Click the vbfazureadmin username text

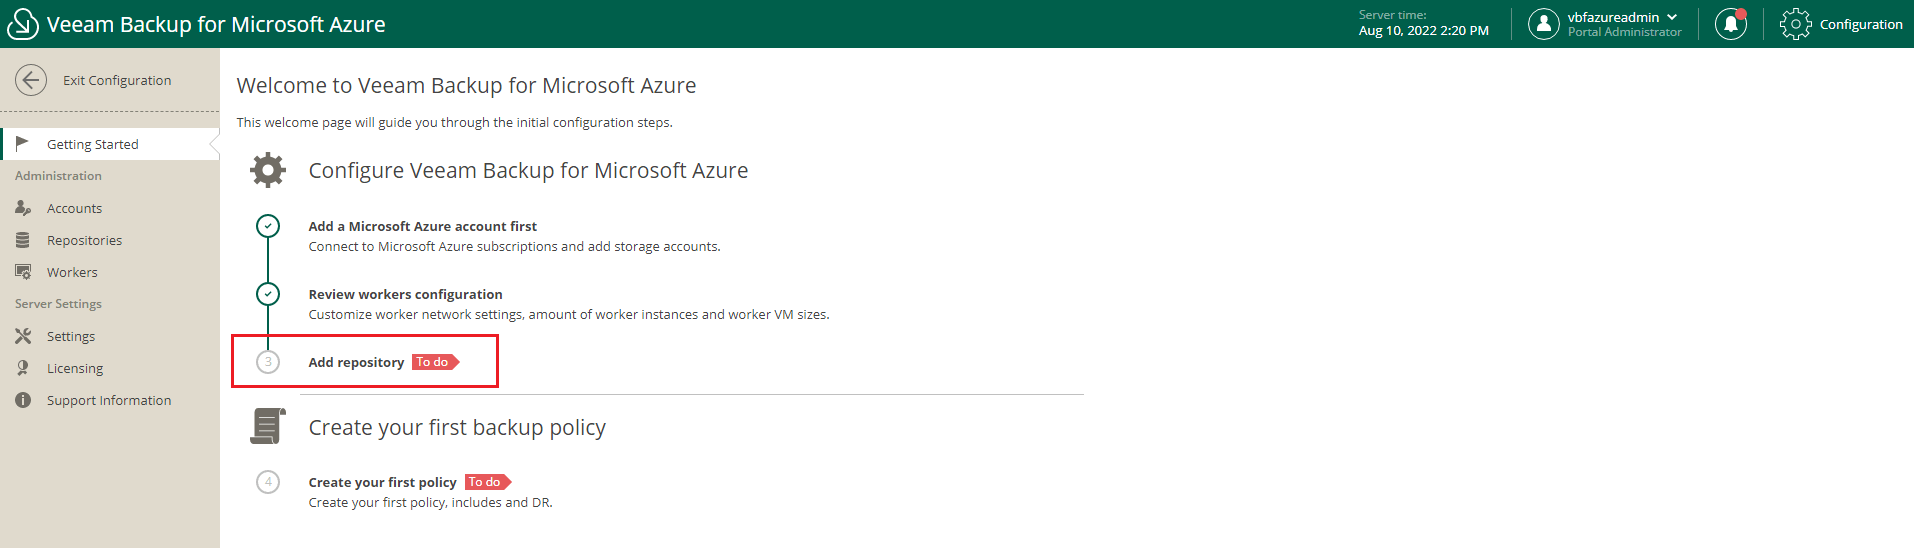[1613, 17]
